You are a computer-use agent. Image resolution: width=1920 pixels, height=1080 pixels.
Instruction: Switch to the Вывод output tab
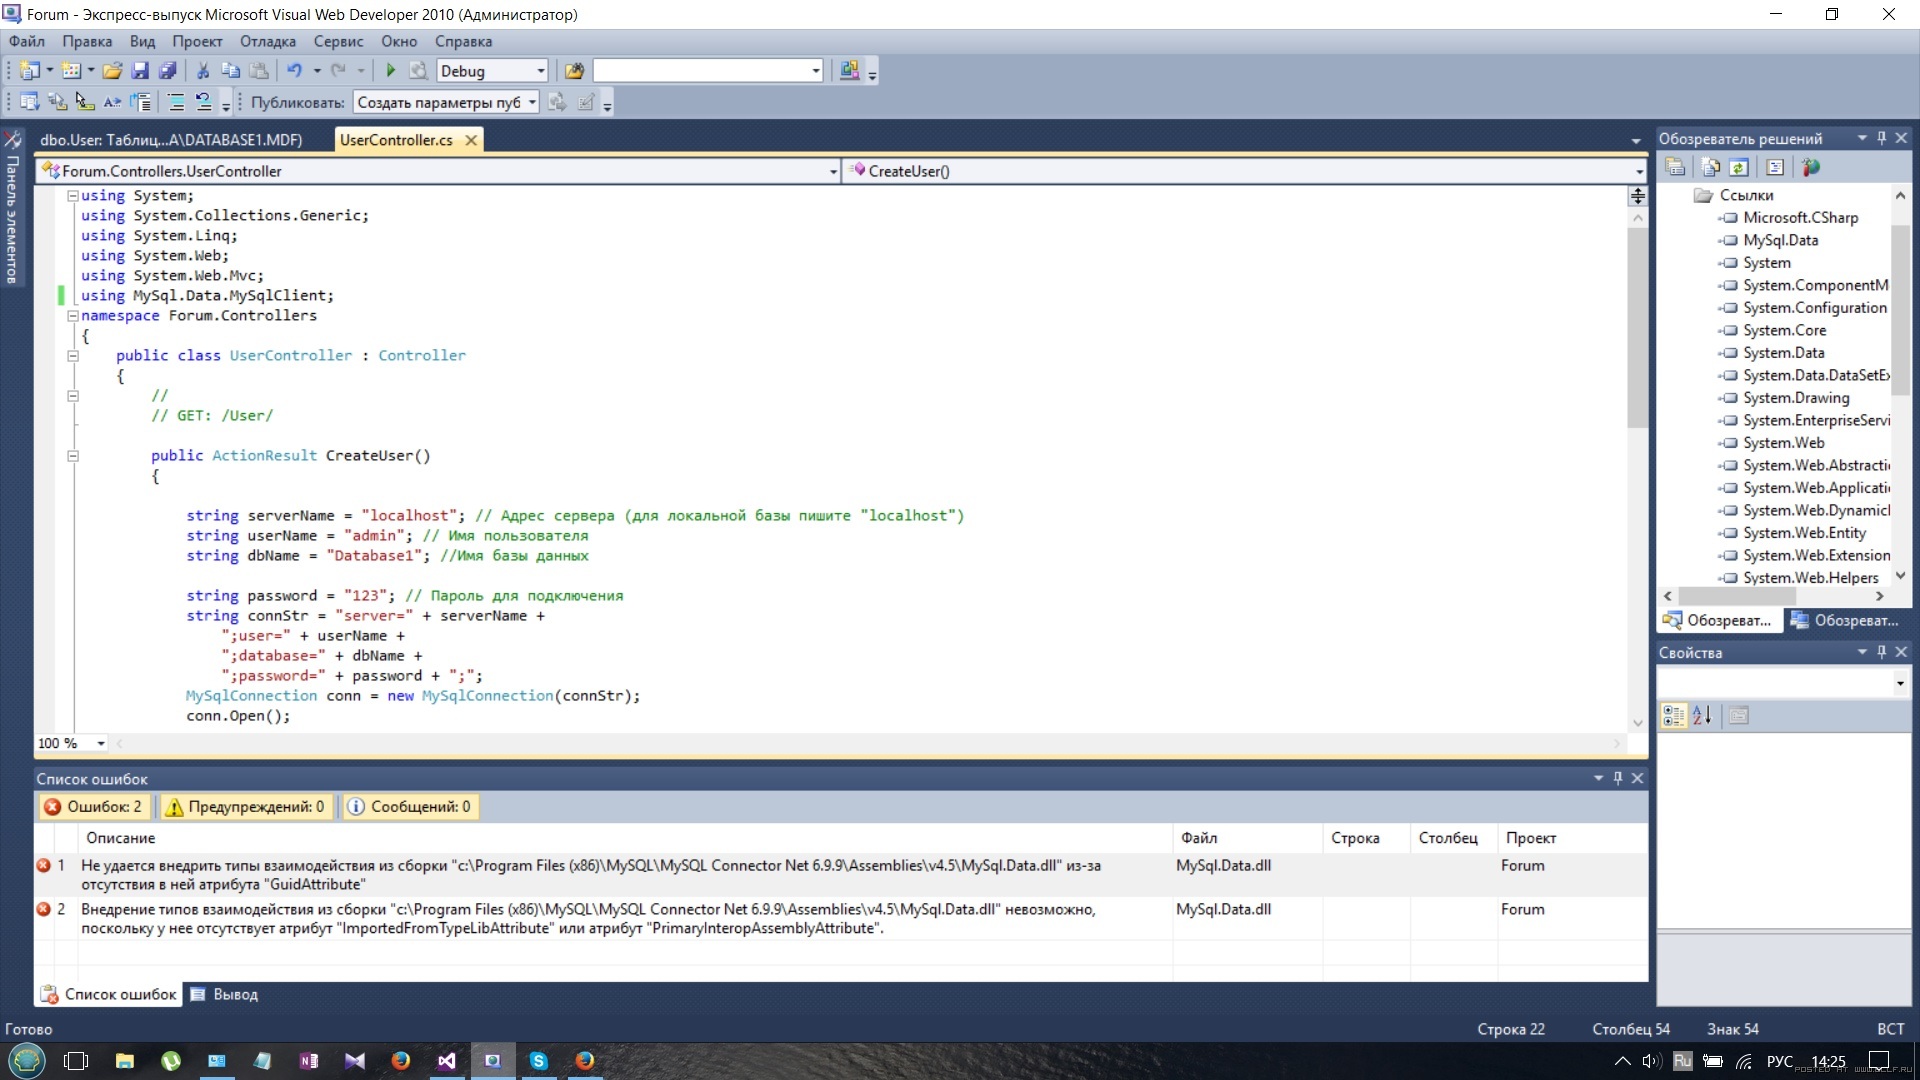pos(225,994)
